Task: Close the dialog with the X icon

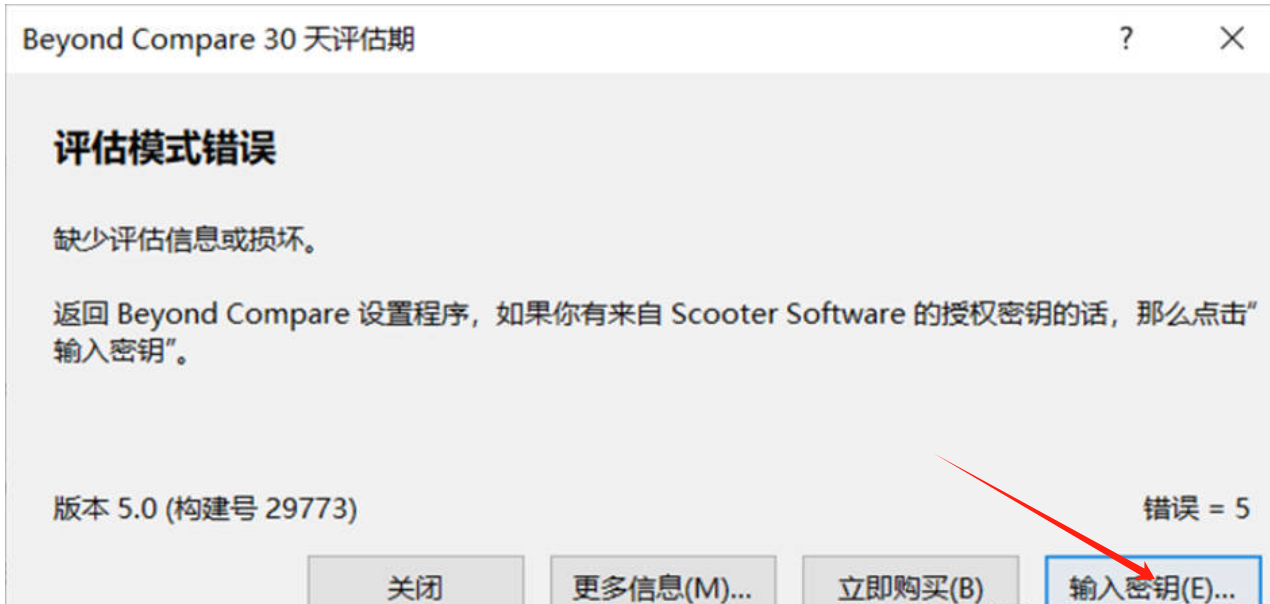Action: (x=1232, y=39)
